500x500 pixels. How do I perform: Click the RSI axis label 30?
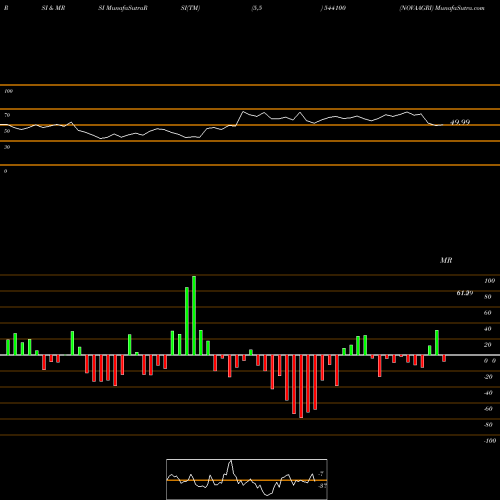(7, 147)
